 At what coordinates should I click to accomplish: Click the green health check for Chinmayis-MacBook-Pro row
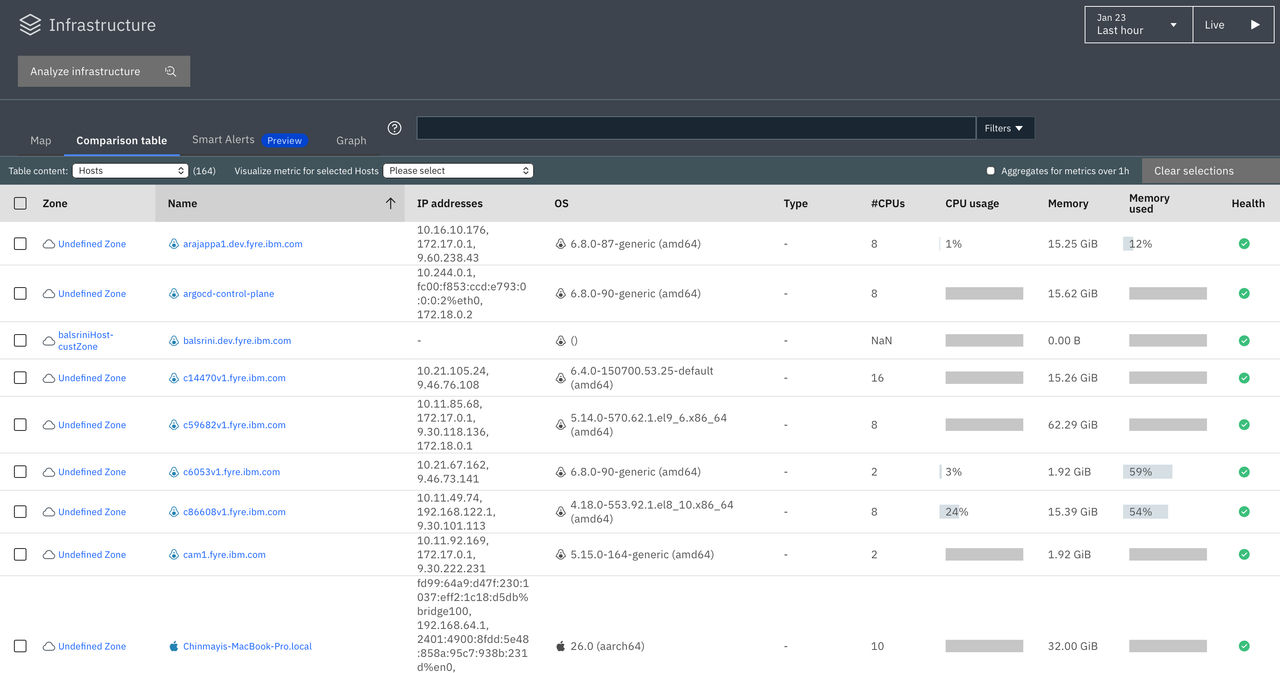pos(1244,647)
